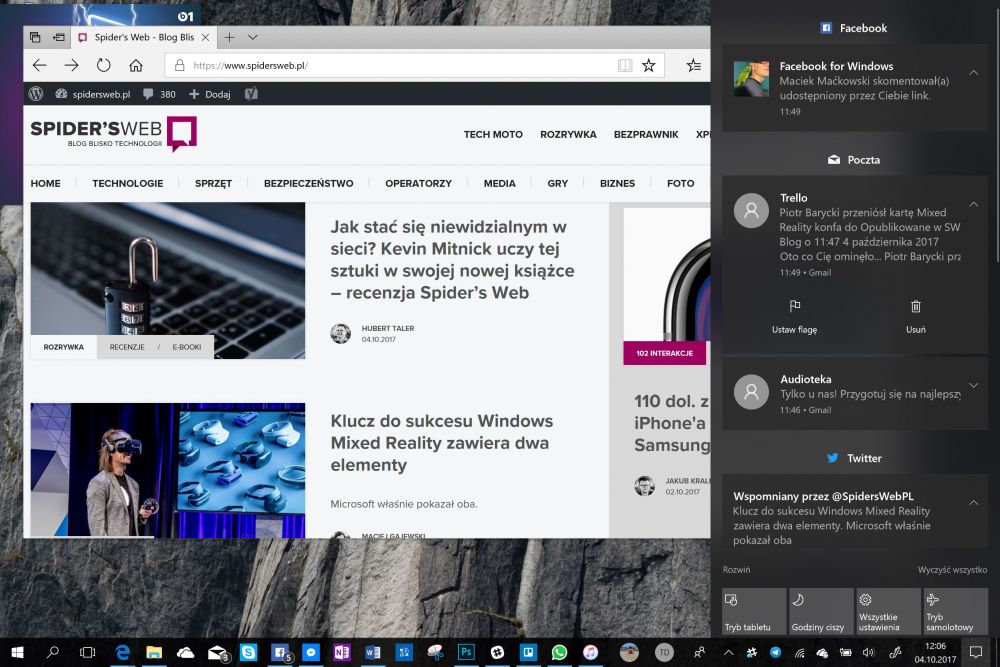Open the padlock laptop article thumbnail

click(x=168, y=268)
